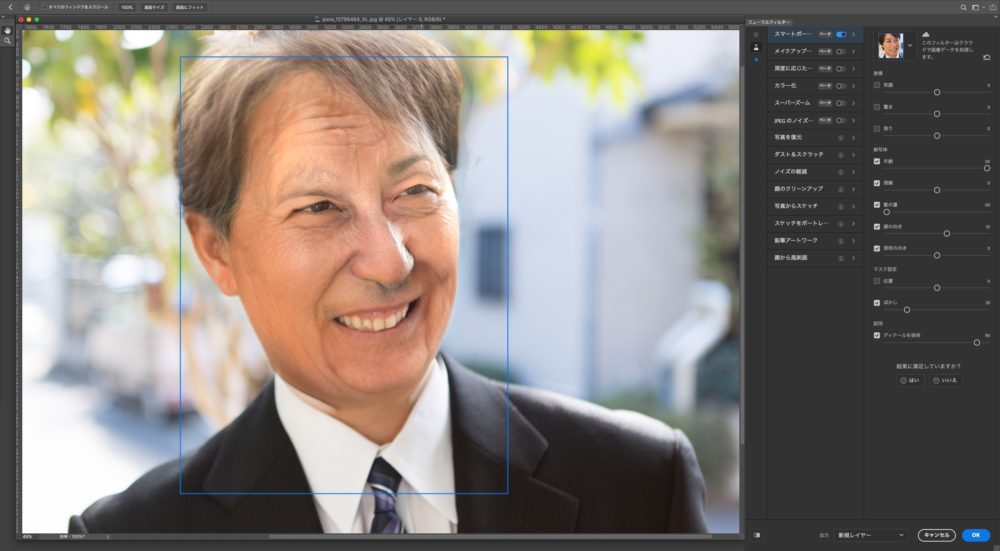Screen dimensions: 1000x551
Task: Click download icon for 鉛筆アートワーク filter
Action: pyautogui.click(x=841, y=241)
